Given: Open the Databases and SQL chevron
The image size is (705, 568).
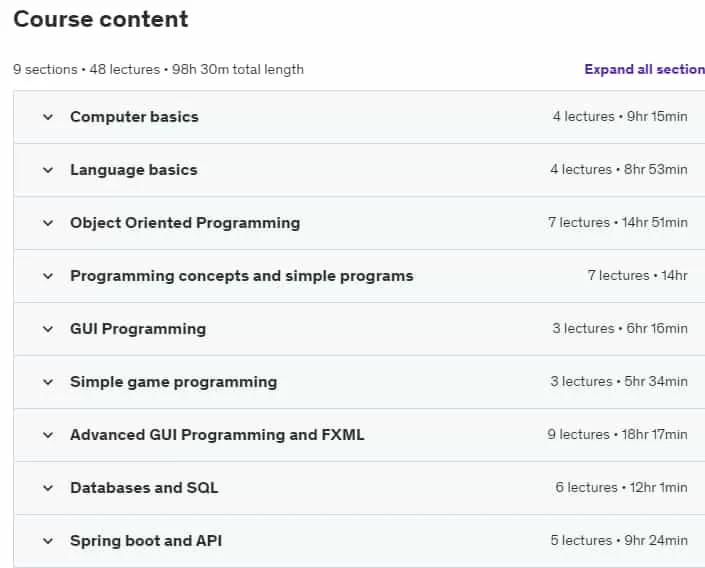Looking at the screenshot, I should 48,488.
